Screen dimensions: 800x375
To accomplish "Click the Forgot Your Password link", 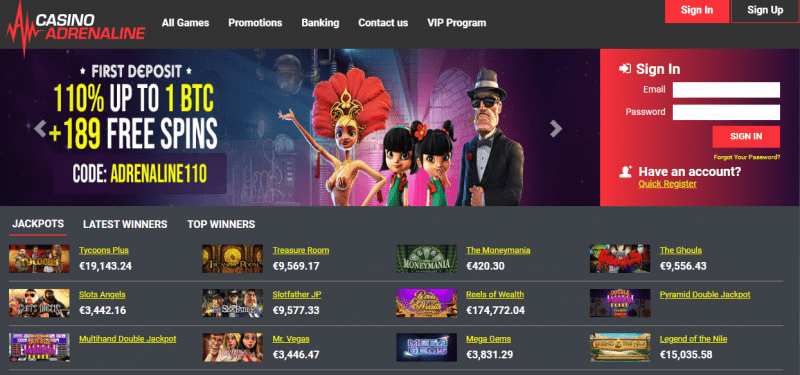I will point(746,157).
